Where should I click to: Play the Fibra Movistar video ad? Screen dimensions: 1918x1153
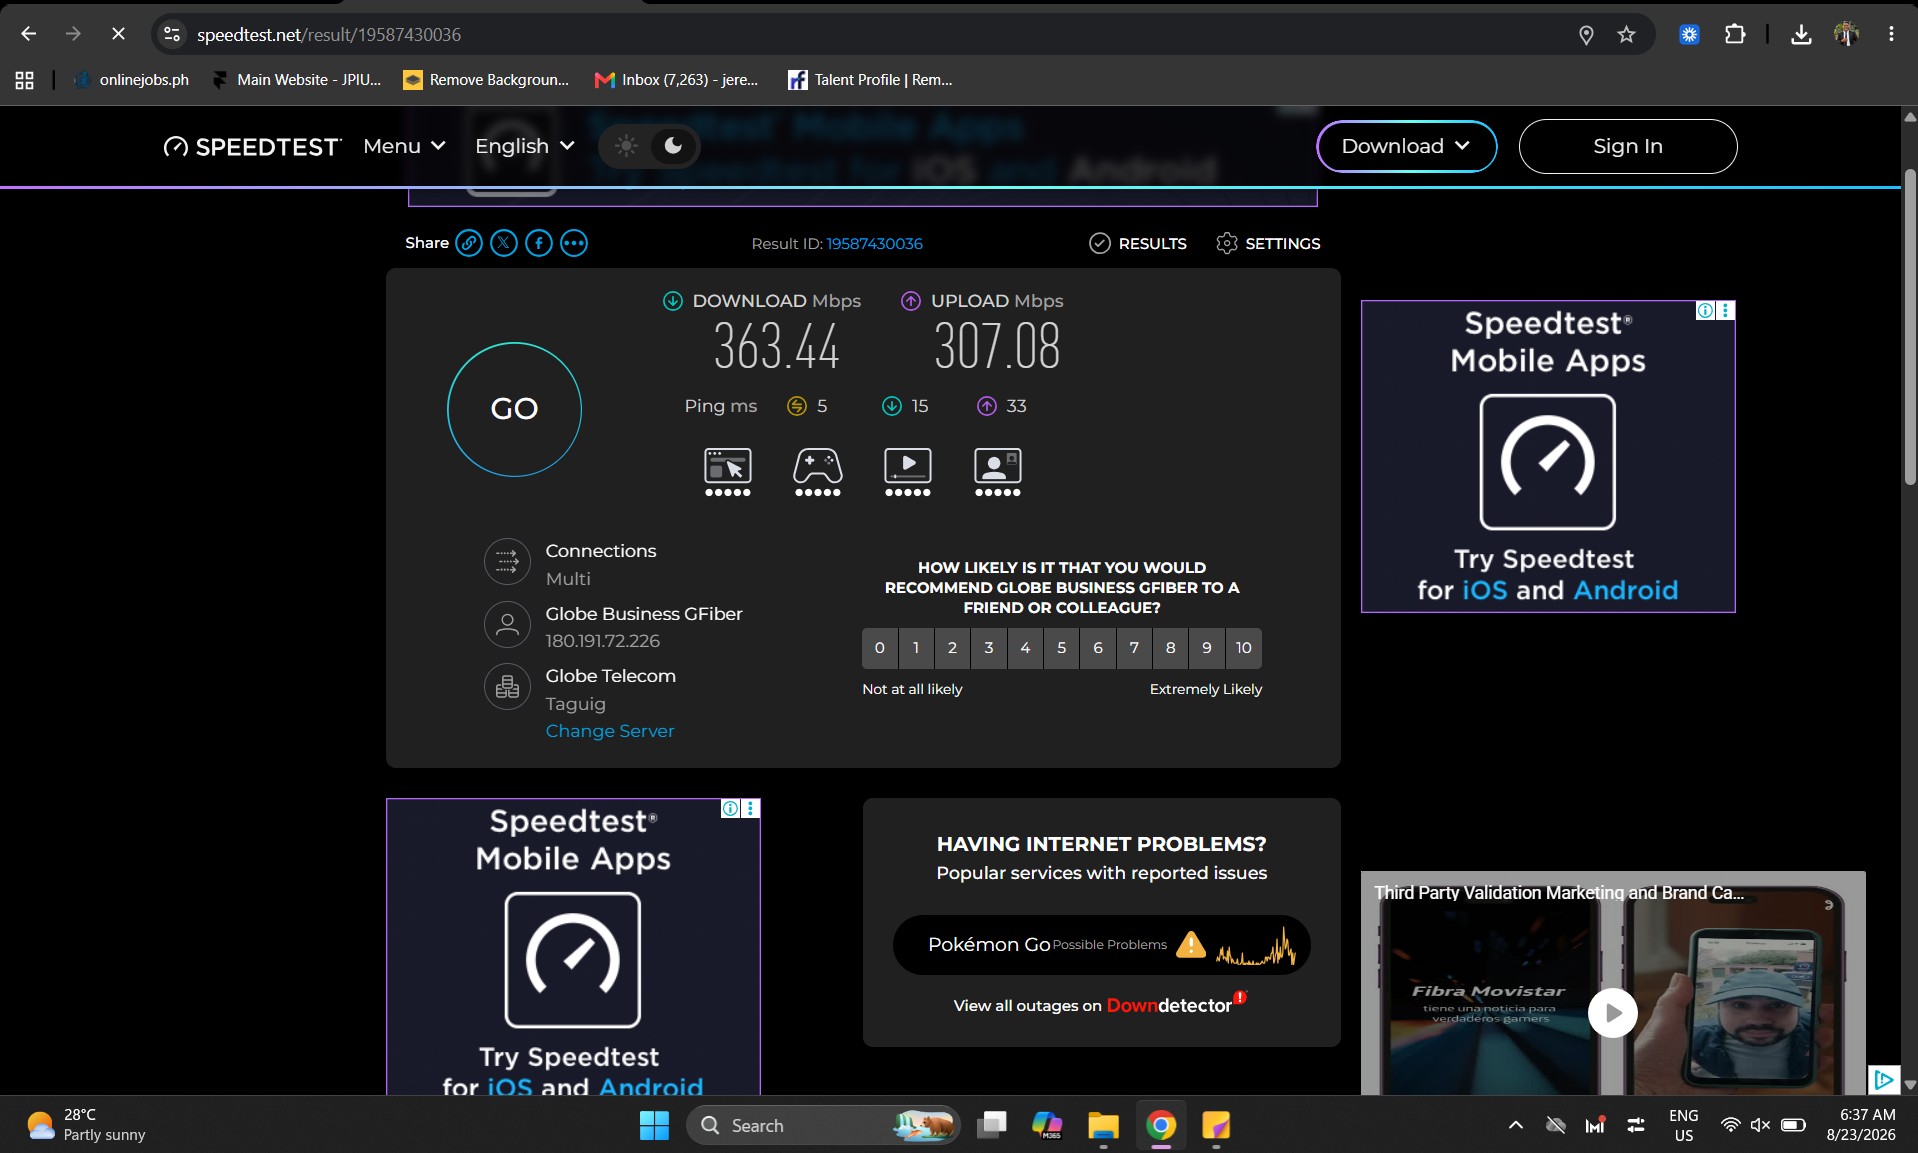(x=1612, y=1013)
